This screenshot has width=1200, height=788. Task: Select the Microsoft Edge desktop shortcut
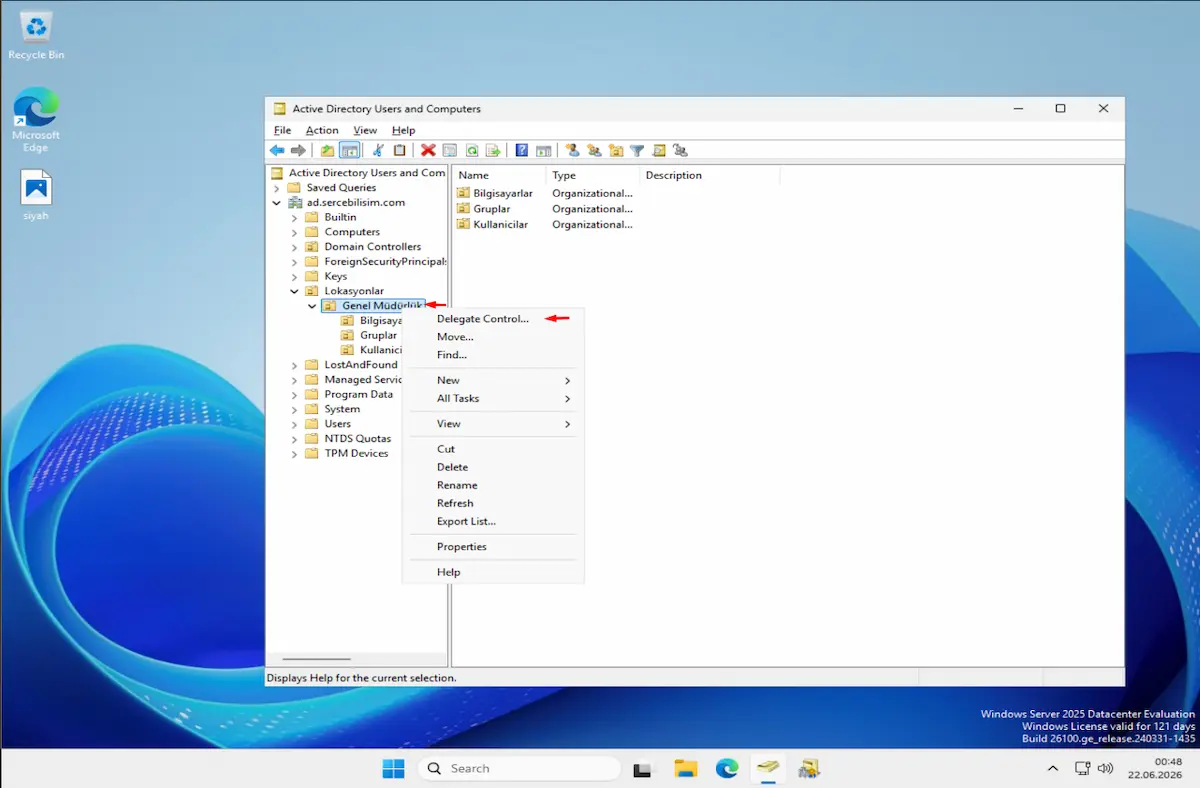tap(36, 119)
